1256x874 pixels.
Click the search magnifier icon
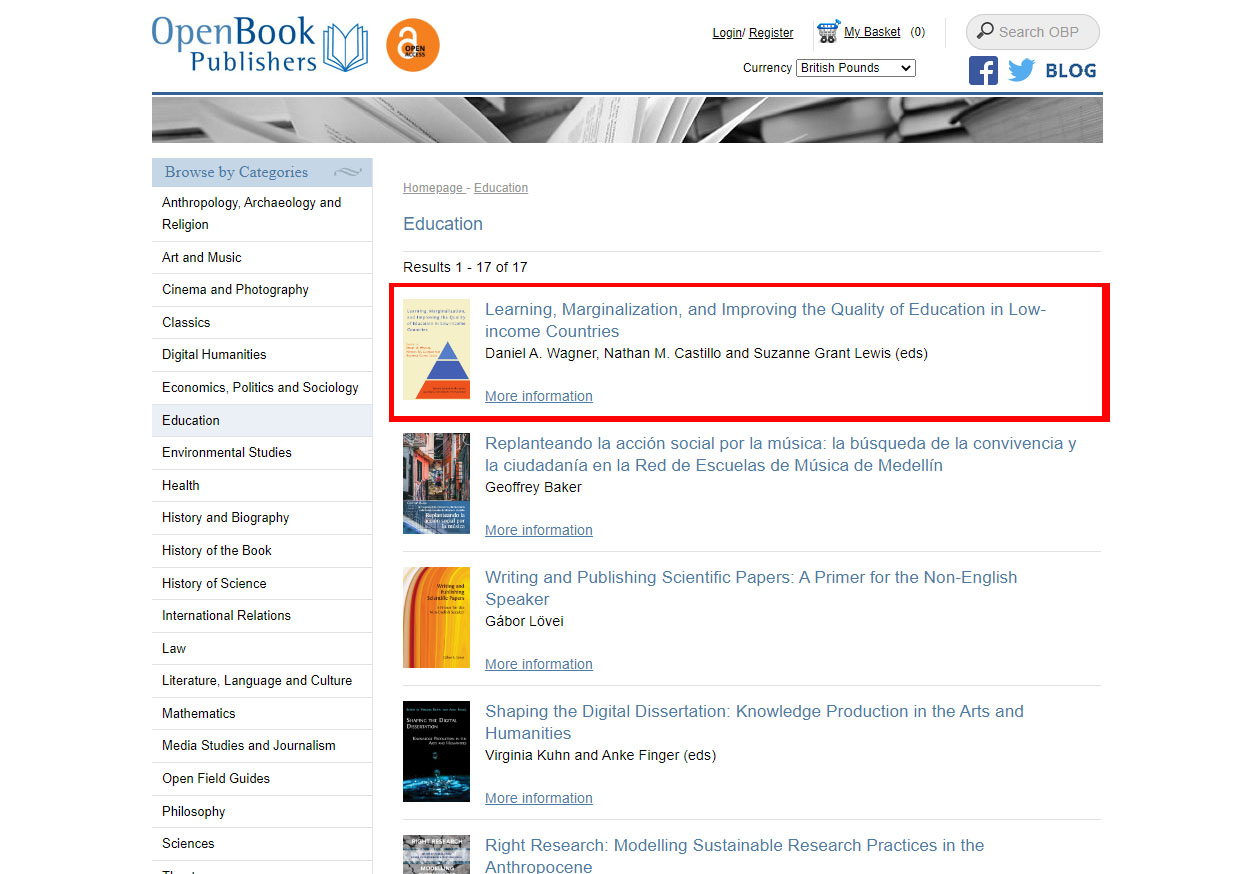[985, 31]
